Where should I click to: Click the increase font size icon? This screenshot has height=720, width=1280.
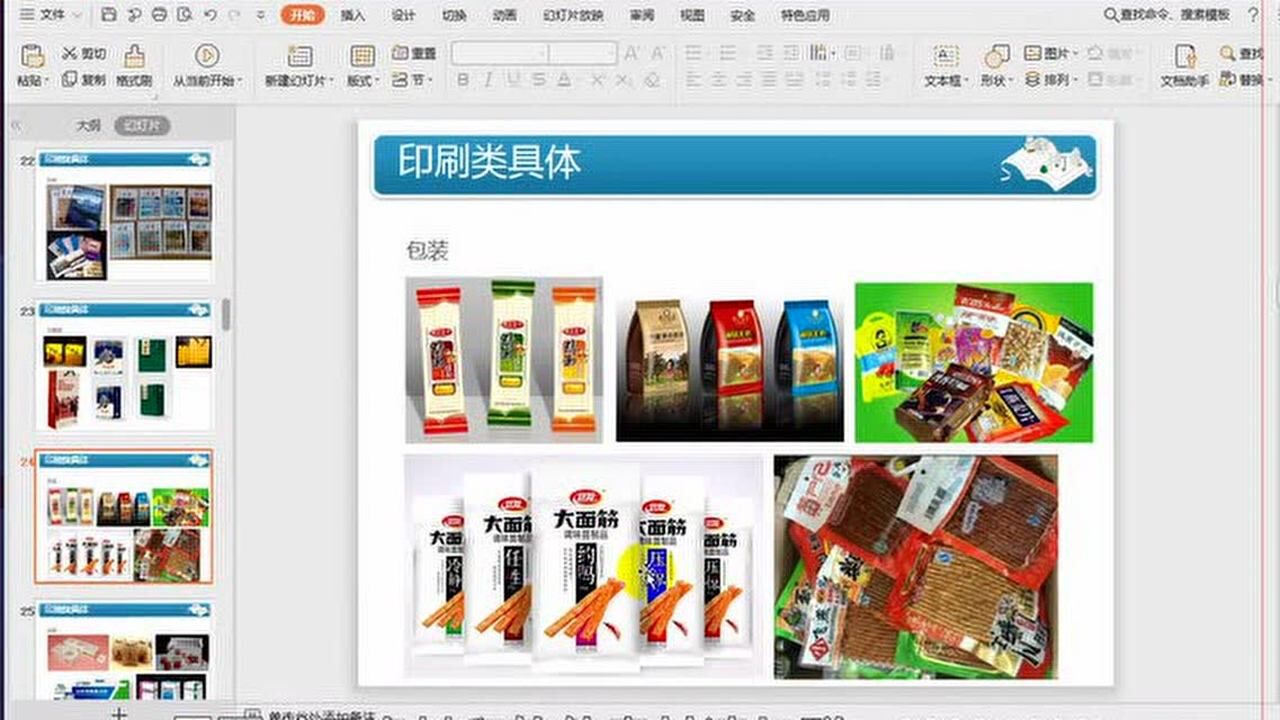click(632, 53)
